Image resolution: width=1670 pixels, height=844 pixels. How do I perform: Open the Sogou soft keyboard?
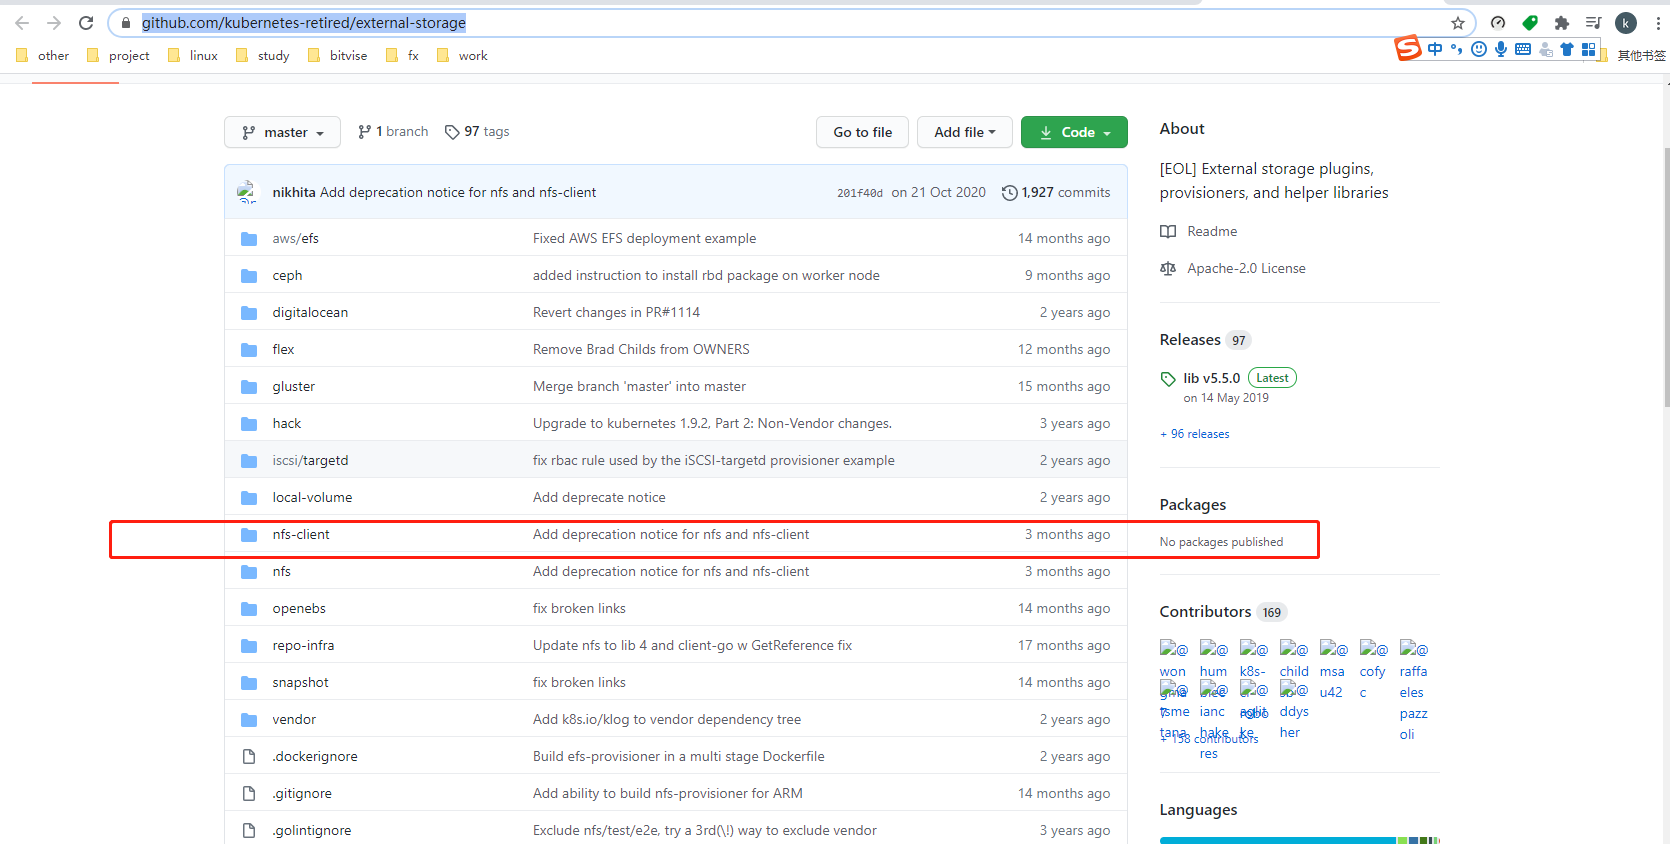pos(1523,49)
